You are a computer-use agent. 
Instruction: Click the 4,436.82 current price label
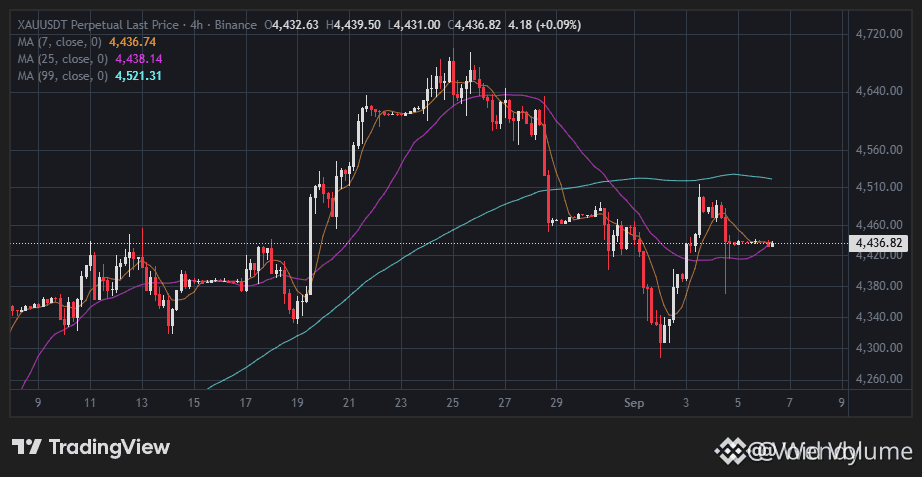878,243
